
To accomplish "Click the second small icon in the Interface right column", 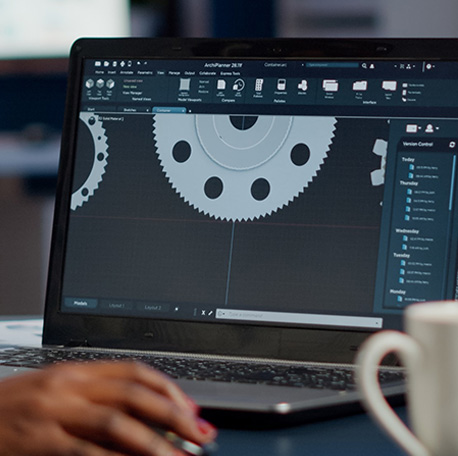I will (x=405, y=93).
